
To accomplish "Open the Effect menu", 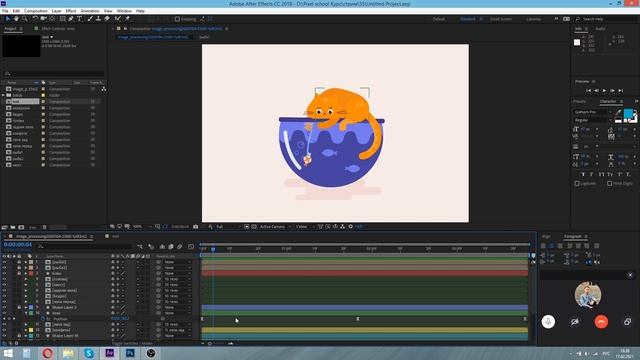I will click(71, 11).
